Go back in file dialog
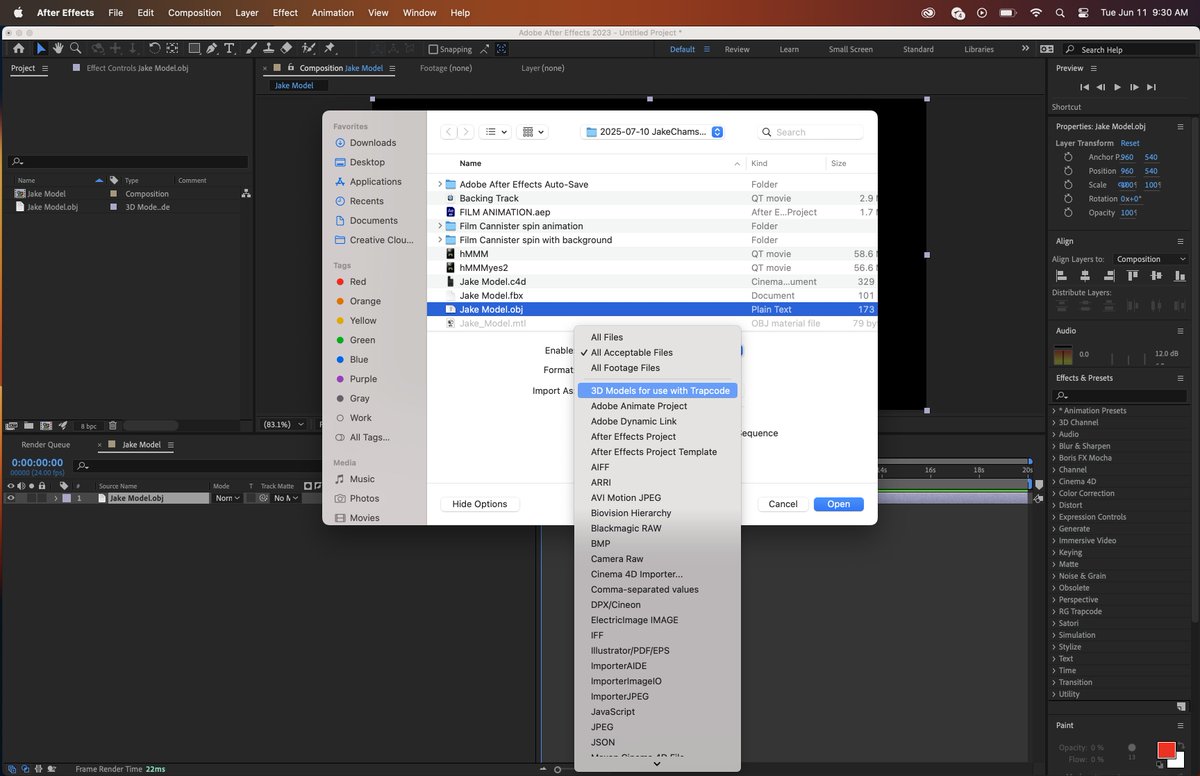 tap(449, 132)
